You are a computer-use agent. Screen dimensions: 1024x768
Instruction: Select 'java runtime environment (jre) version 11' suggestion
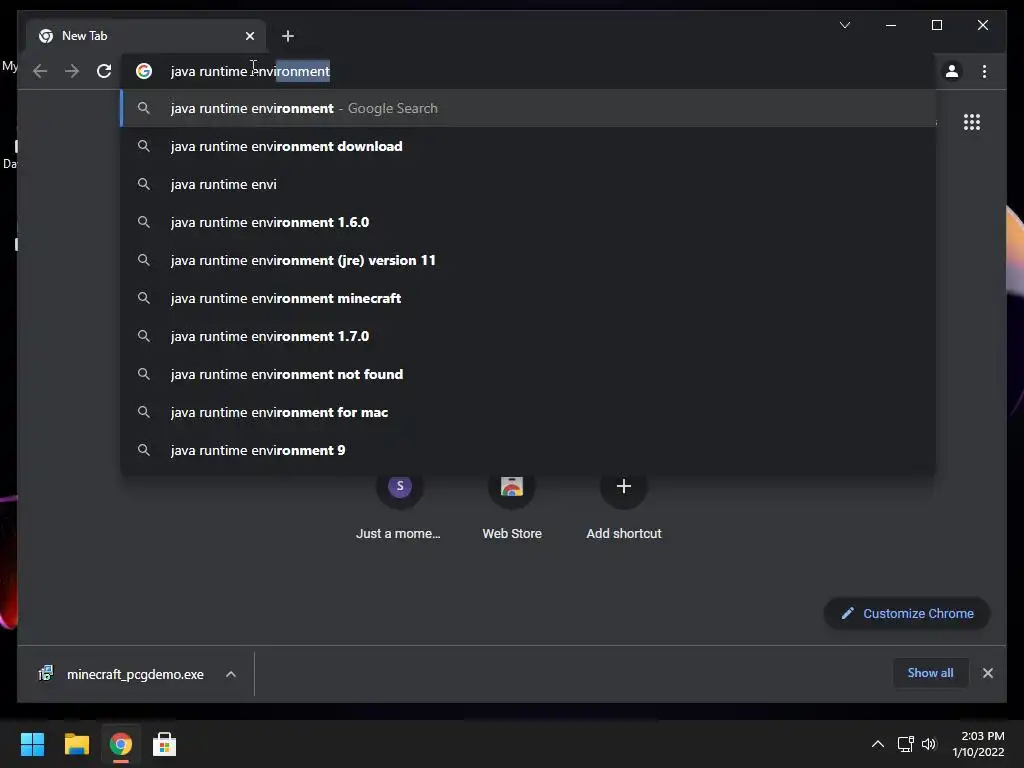click(x=528, y=260)
